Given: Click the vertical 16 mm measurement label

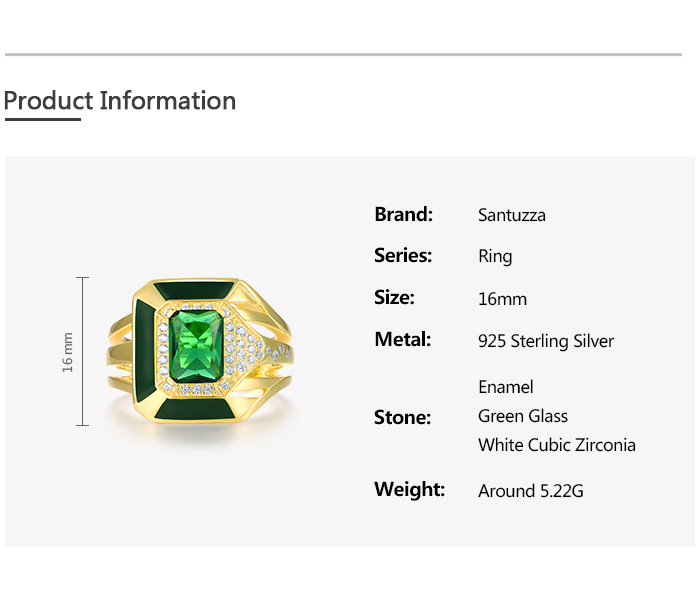Looking at the screenshot, I should point(68,352).
